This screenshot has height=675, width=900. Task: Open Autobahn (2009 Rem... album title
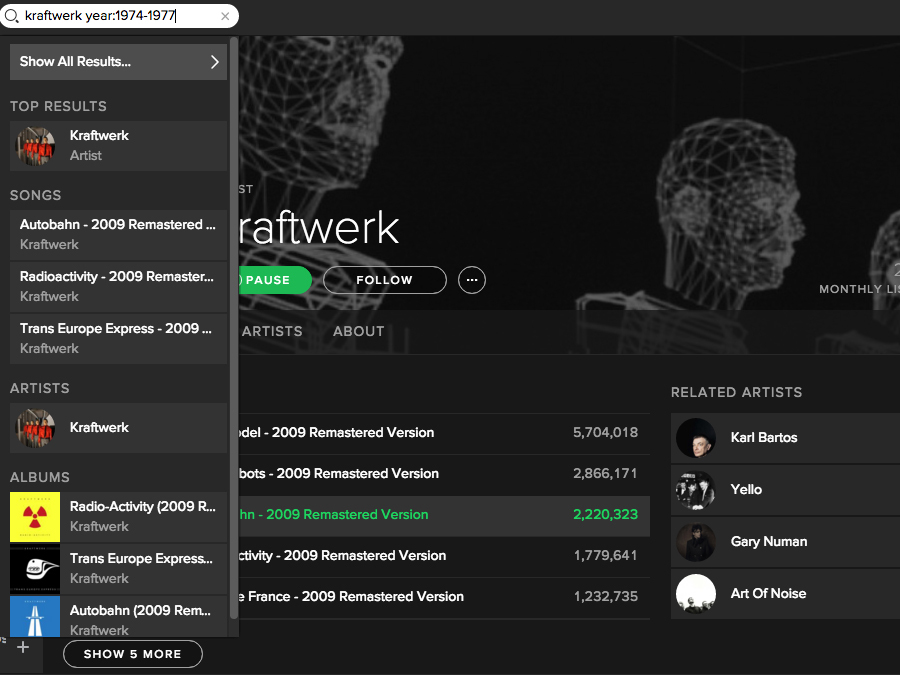pos(140,610)
